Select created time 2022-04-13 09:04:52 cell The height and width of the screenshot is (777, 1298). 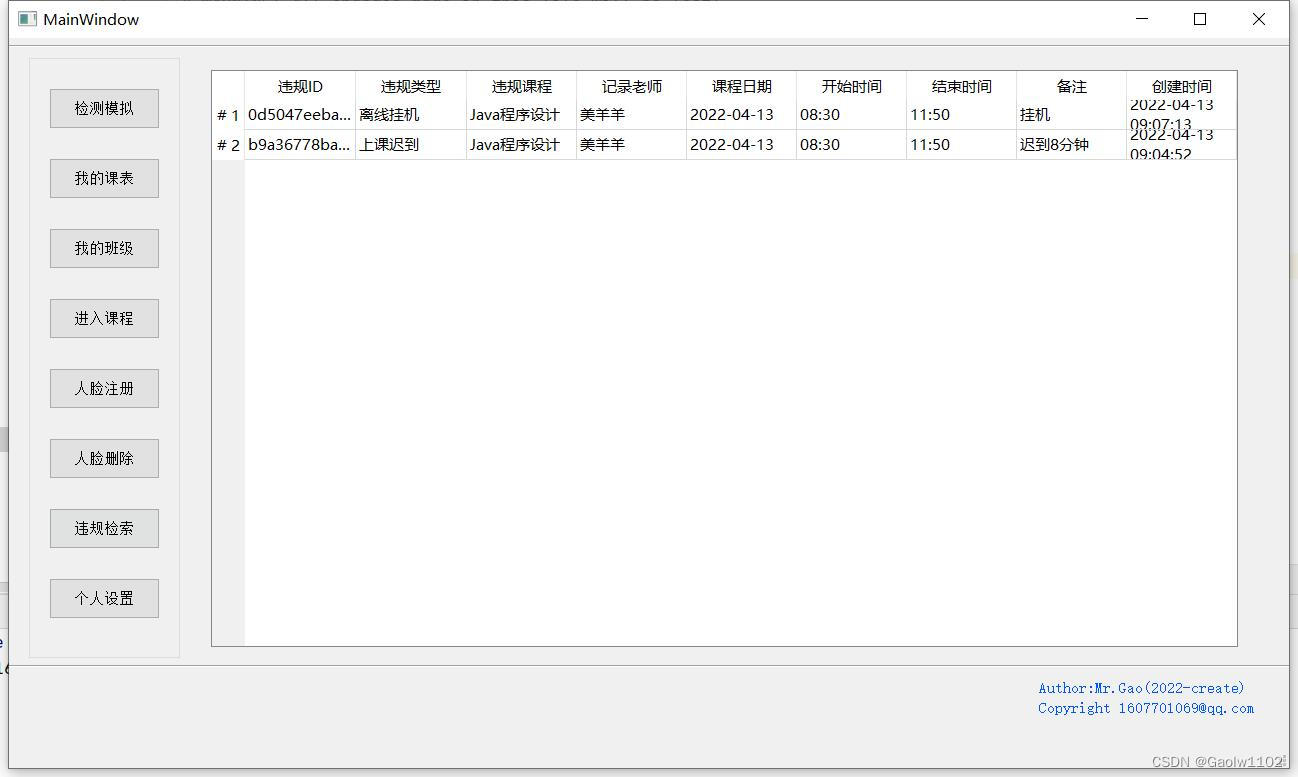coord(1181,145)
